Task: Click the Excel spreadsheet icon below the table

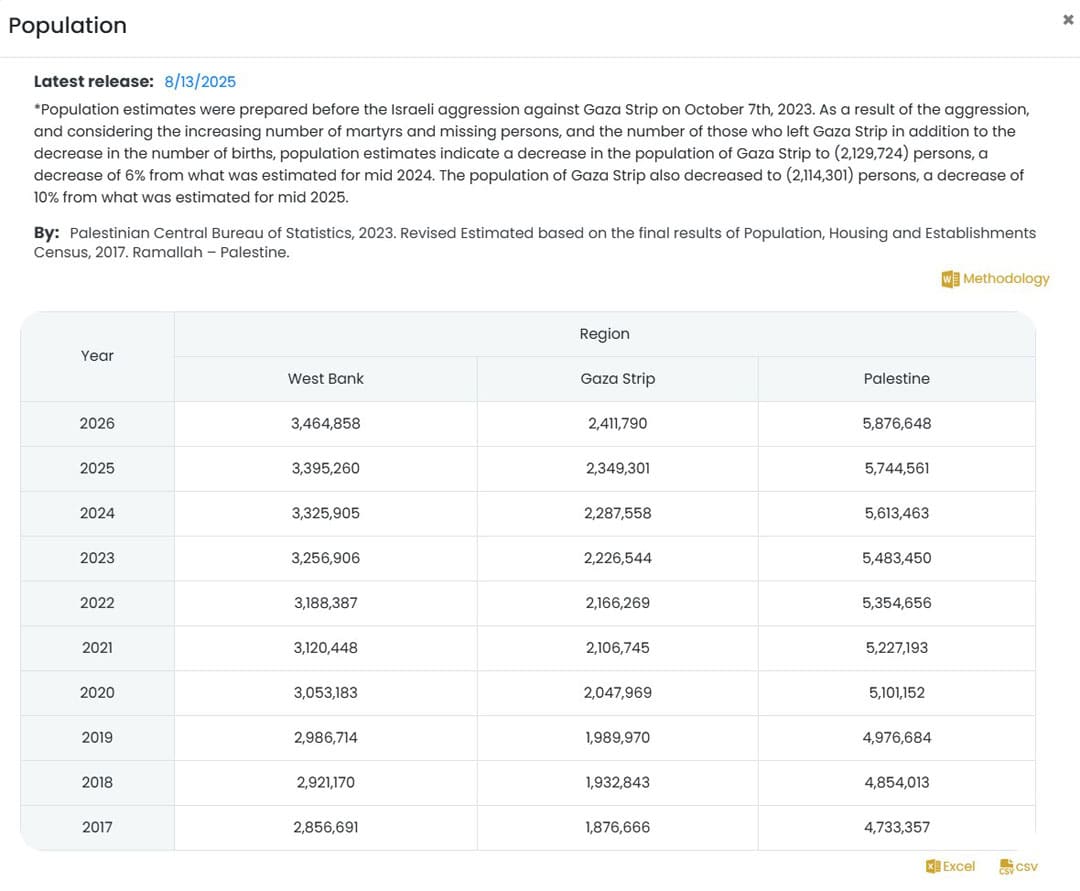Action: point(933,867)
